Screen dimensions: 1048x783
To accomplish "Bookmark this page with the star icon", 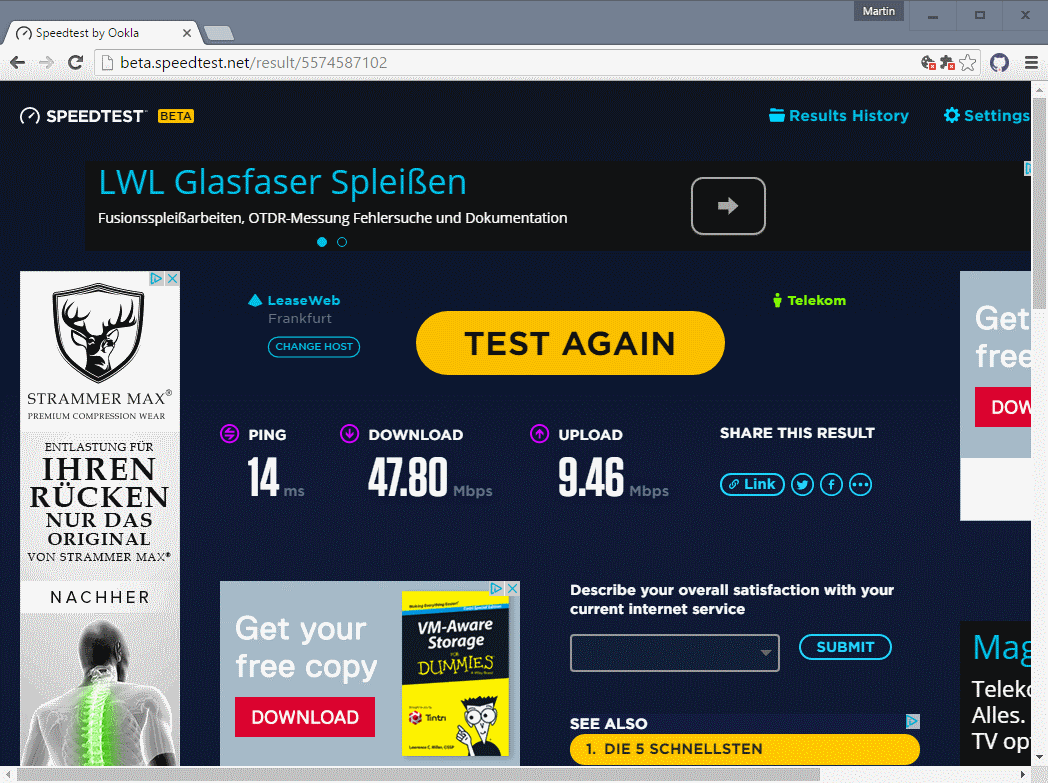I will click(967, 63).
